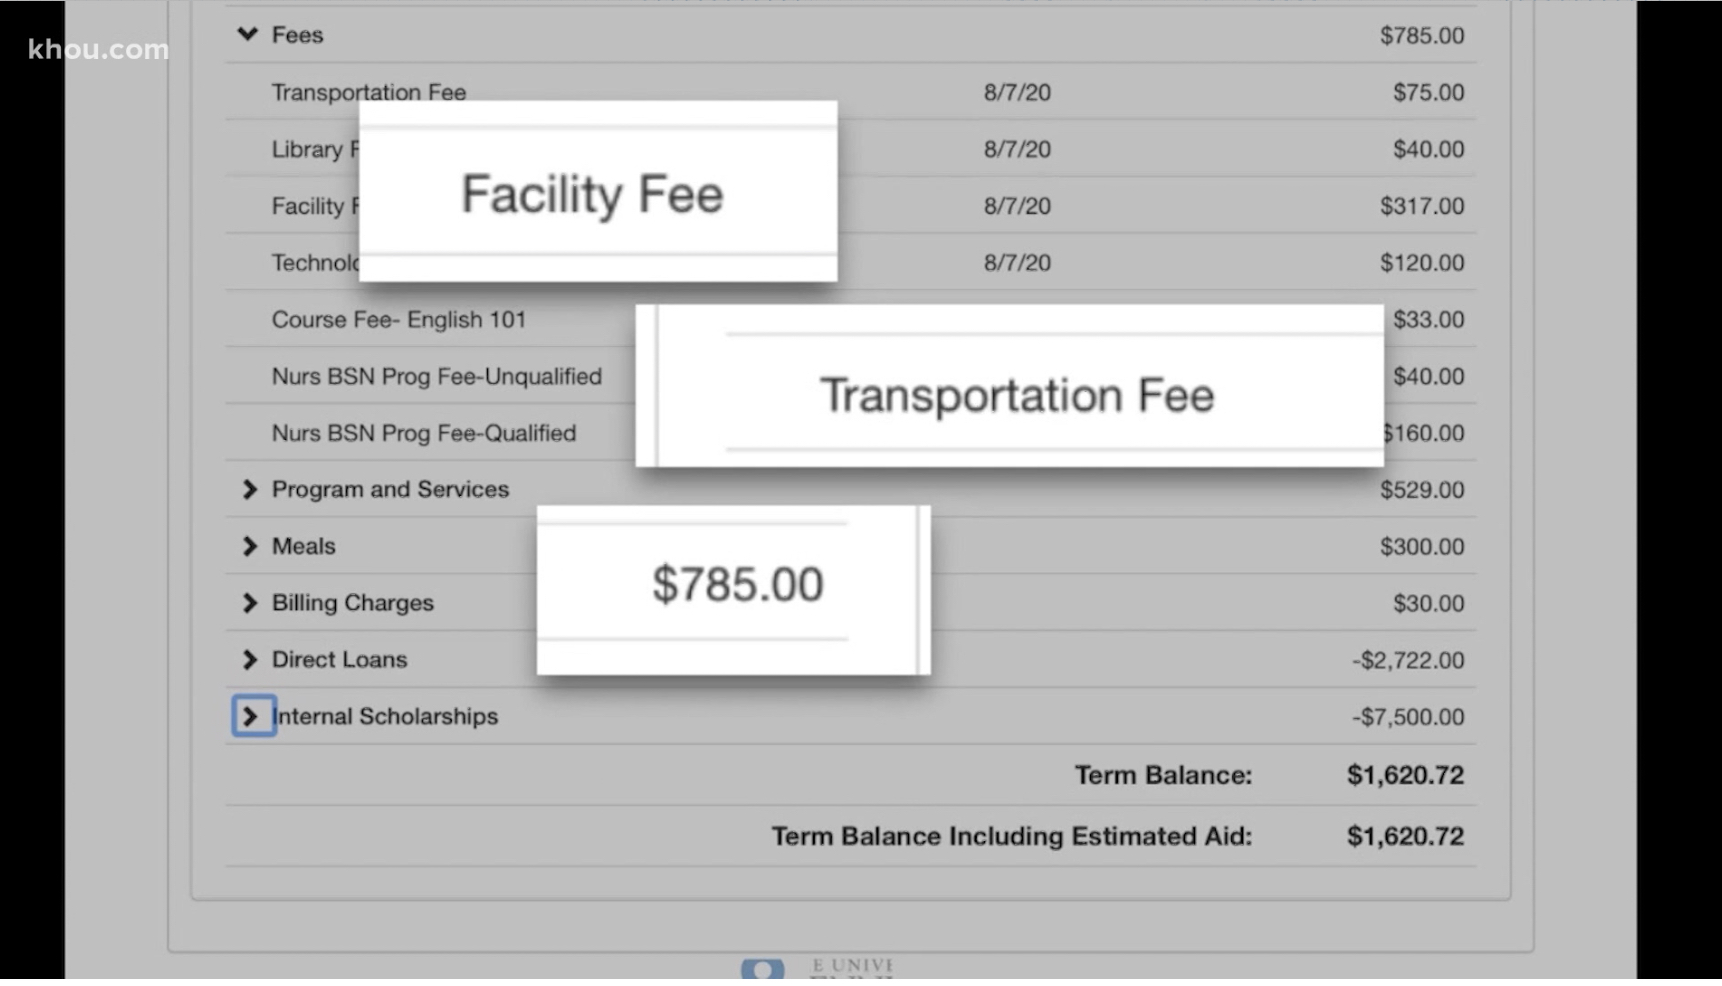The height and width of the screenshot is (986, 1722).
Task: Click the Internal Scholarships label
Action: [x=385, y=716]
